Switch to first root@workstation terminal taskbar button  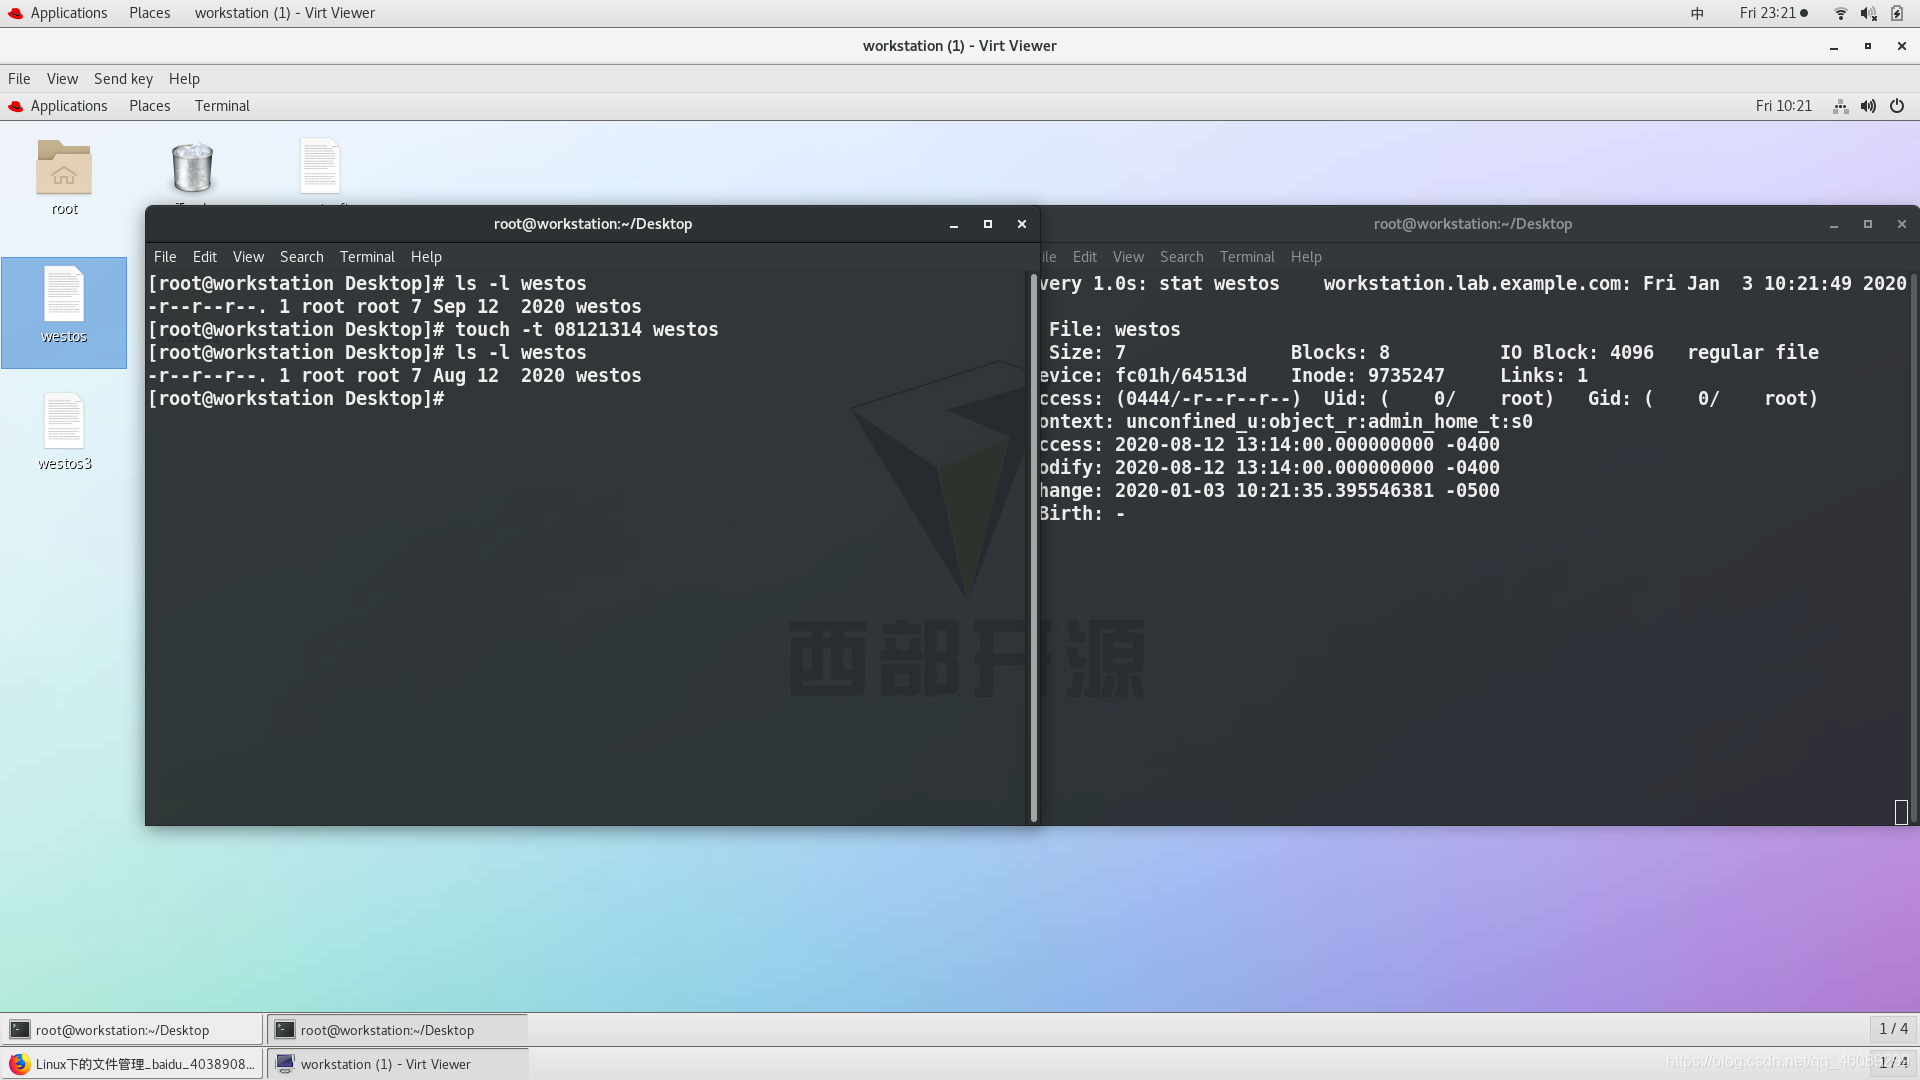click(132, 1030)
